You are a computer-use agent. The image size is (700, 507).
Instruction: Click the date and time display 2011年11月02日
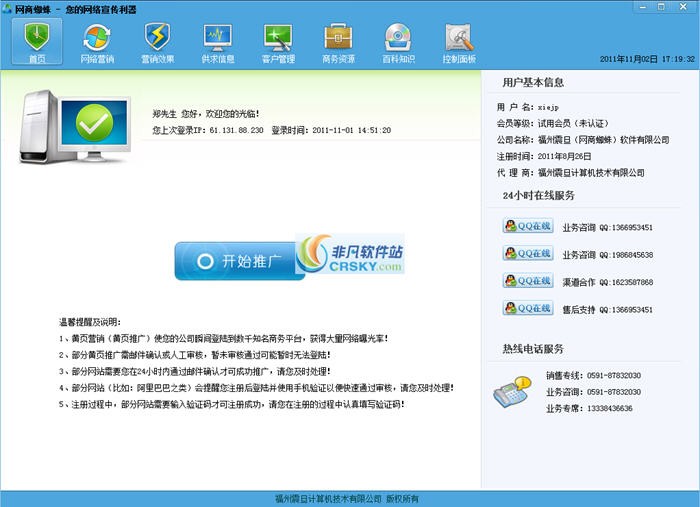pos(647,59)
